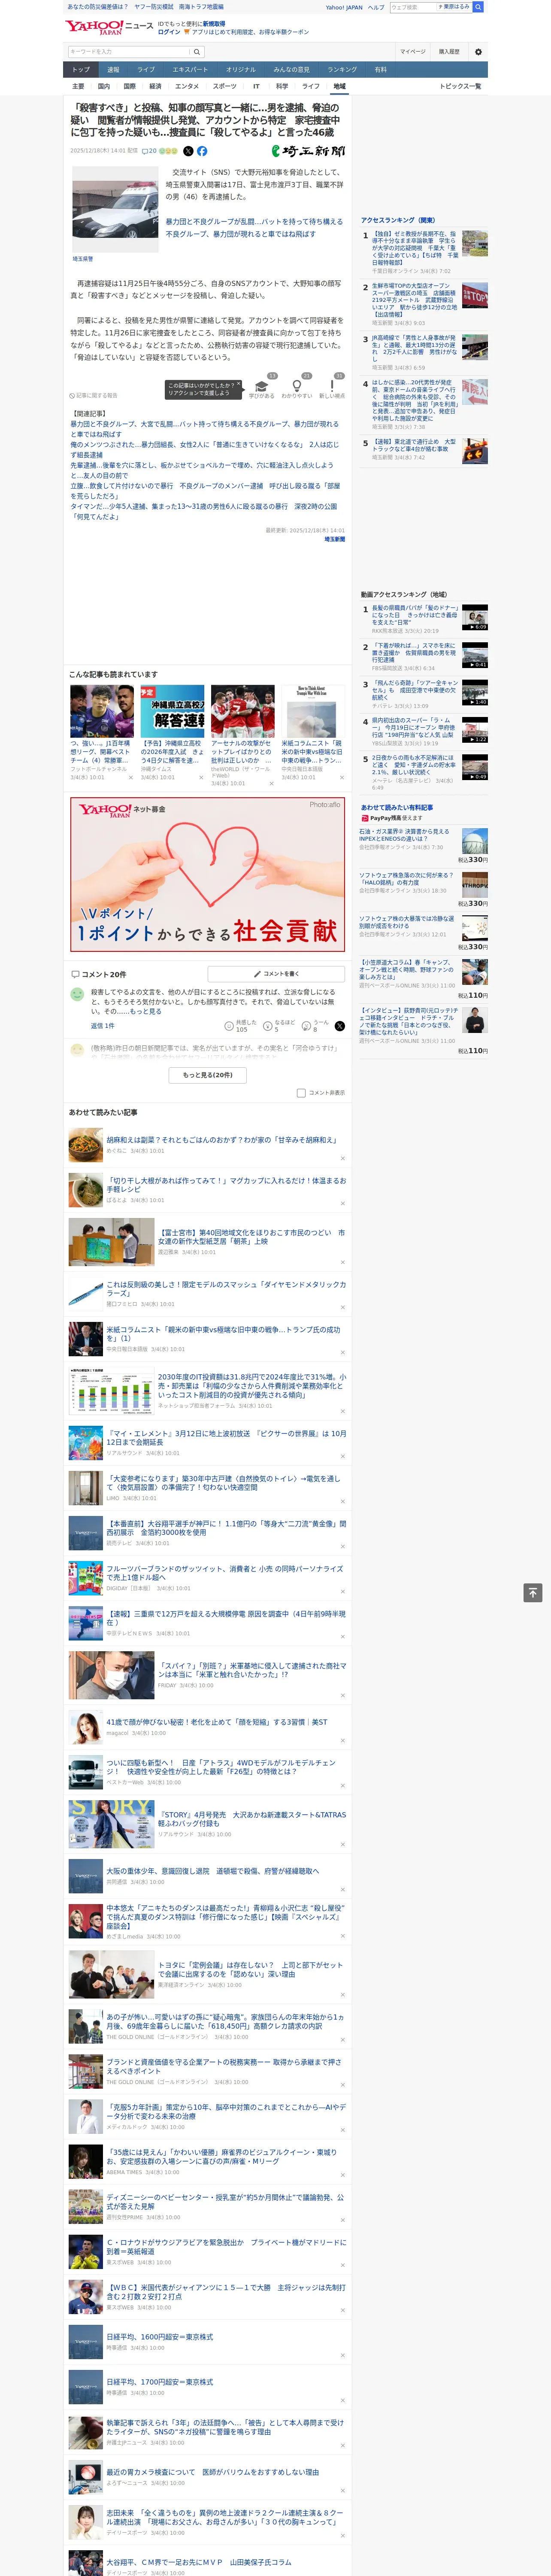Open the トピックス一覧 list
This screenshot has width=551, height=2576.
pyautogui.click(x=460, y=86)
